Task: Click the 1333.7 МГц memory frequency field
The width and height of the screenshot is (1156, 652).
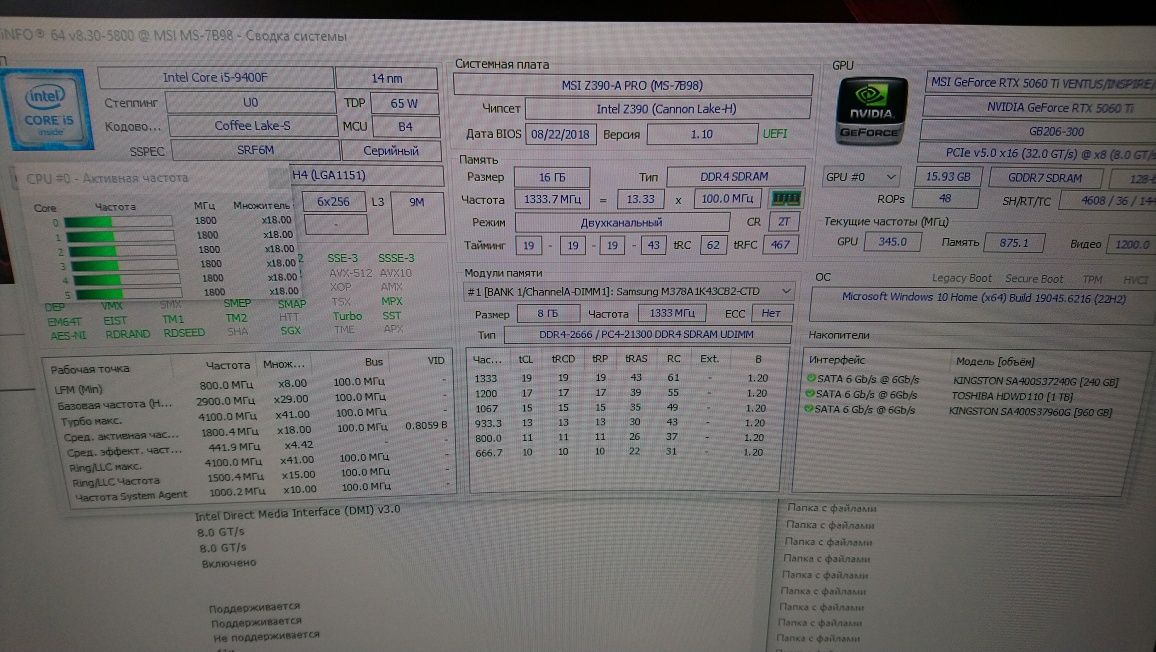Action: (552, 199)
